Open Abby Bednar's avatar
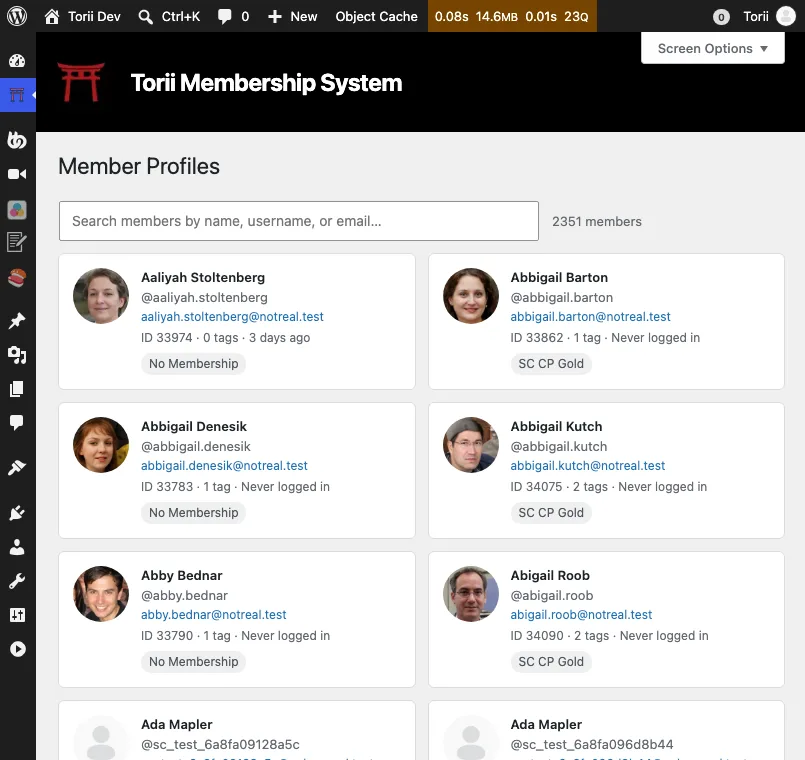 click(x=101, y=594)
